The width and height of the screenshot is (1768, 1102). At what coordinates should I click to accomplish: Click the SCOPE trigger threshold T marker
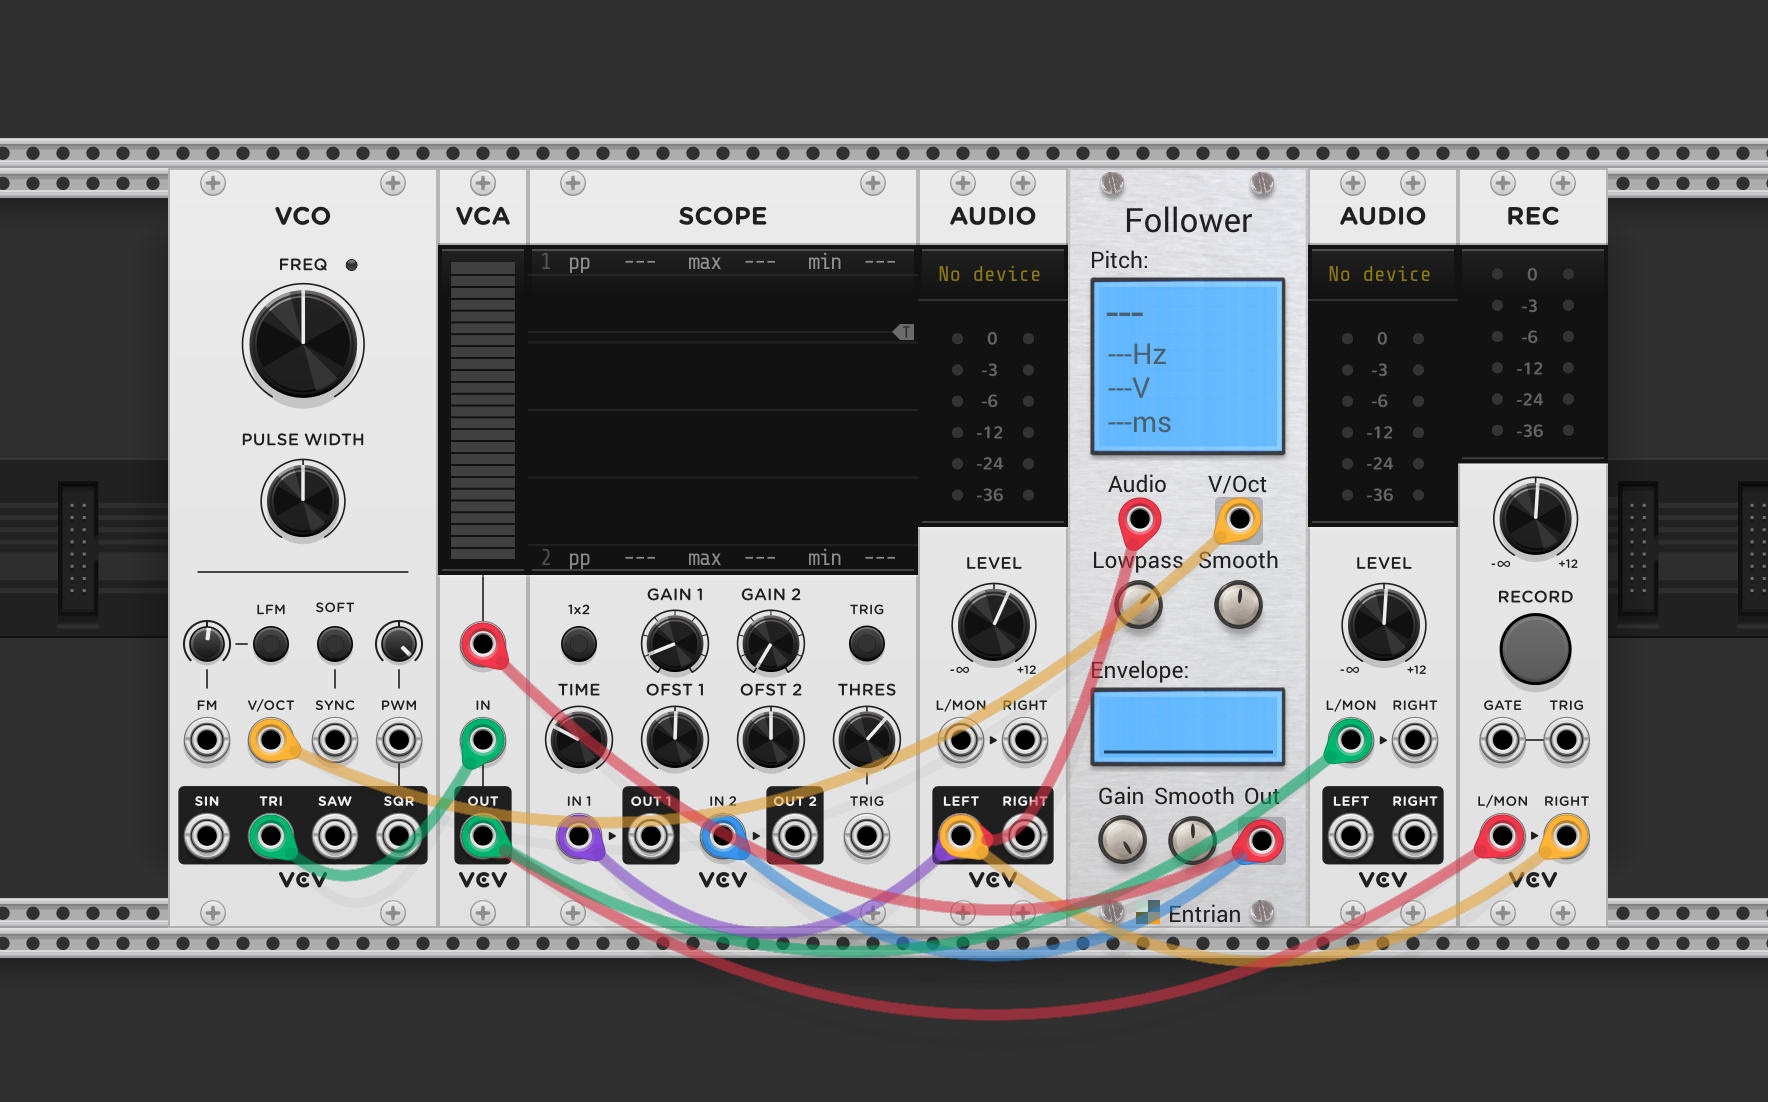tap(904, 332)
